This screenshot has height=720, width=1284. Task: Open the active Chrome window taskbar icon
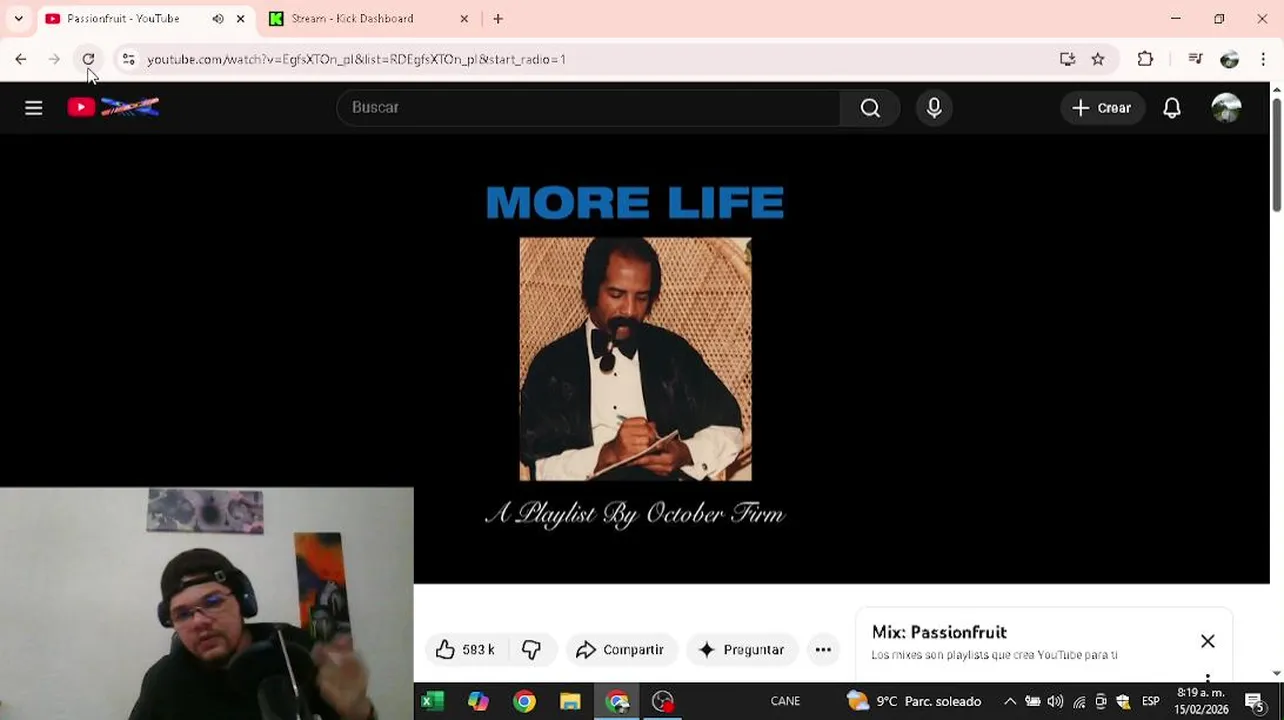pyautogui.click(x=617, y=702)
